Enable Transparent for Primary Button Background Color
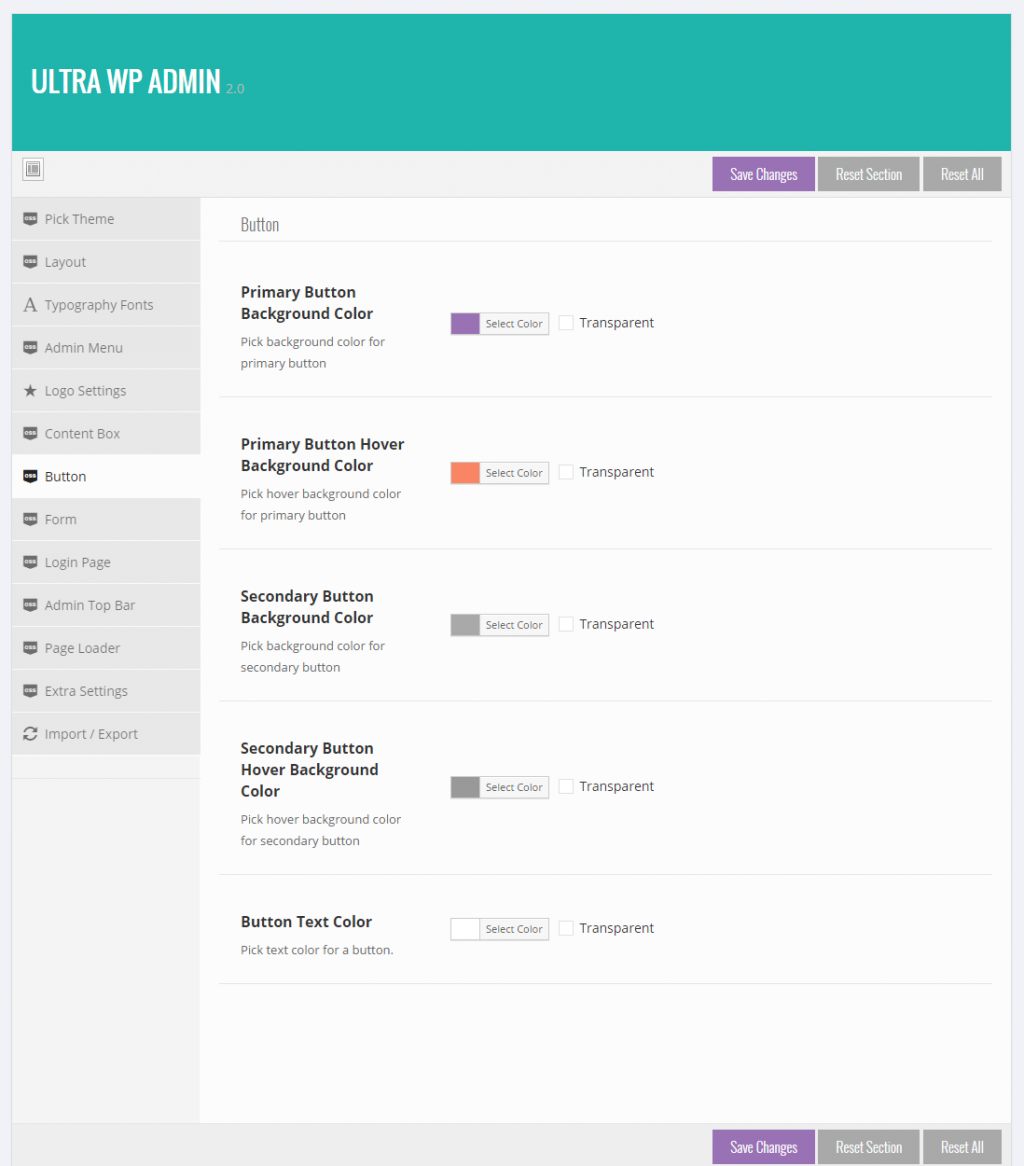This screenshot has width=1024, height=1166. click(x=566, y=323)
